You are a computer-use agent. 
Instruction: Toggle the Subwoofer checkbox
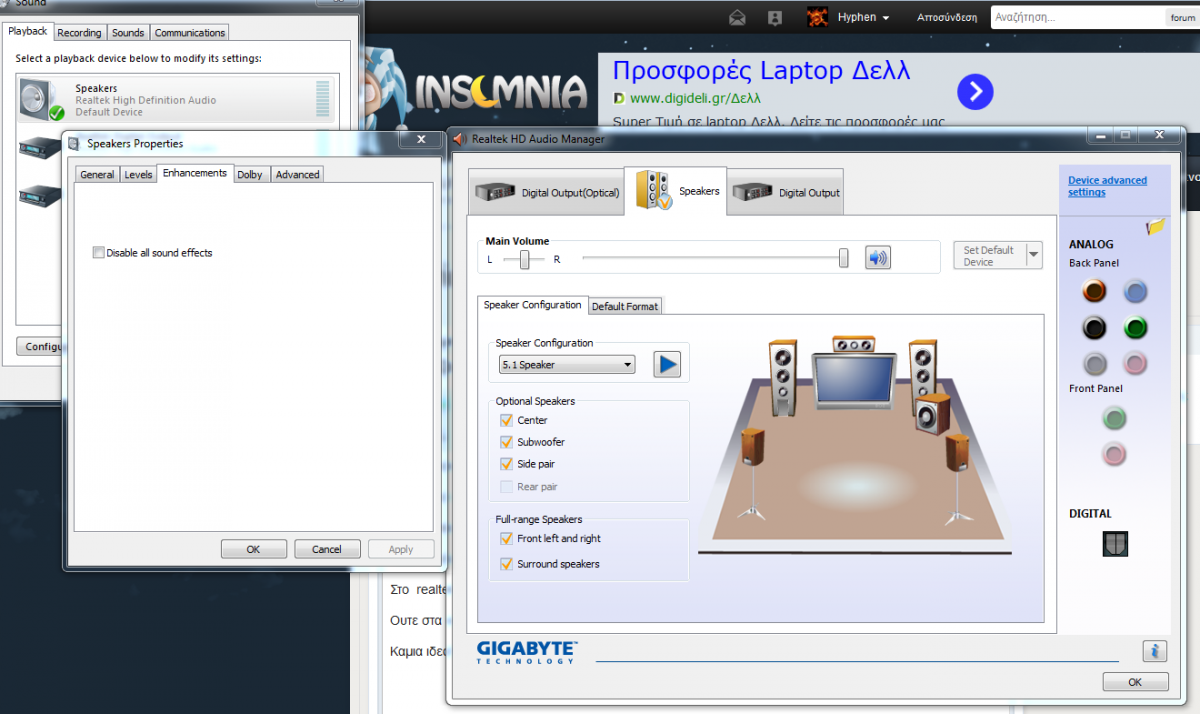[x=506, y=442]
